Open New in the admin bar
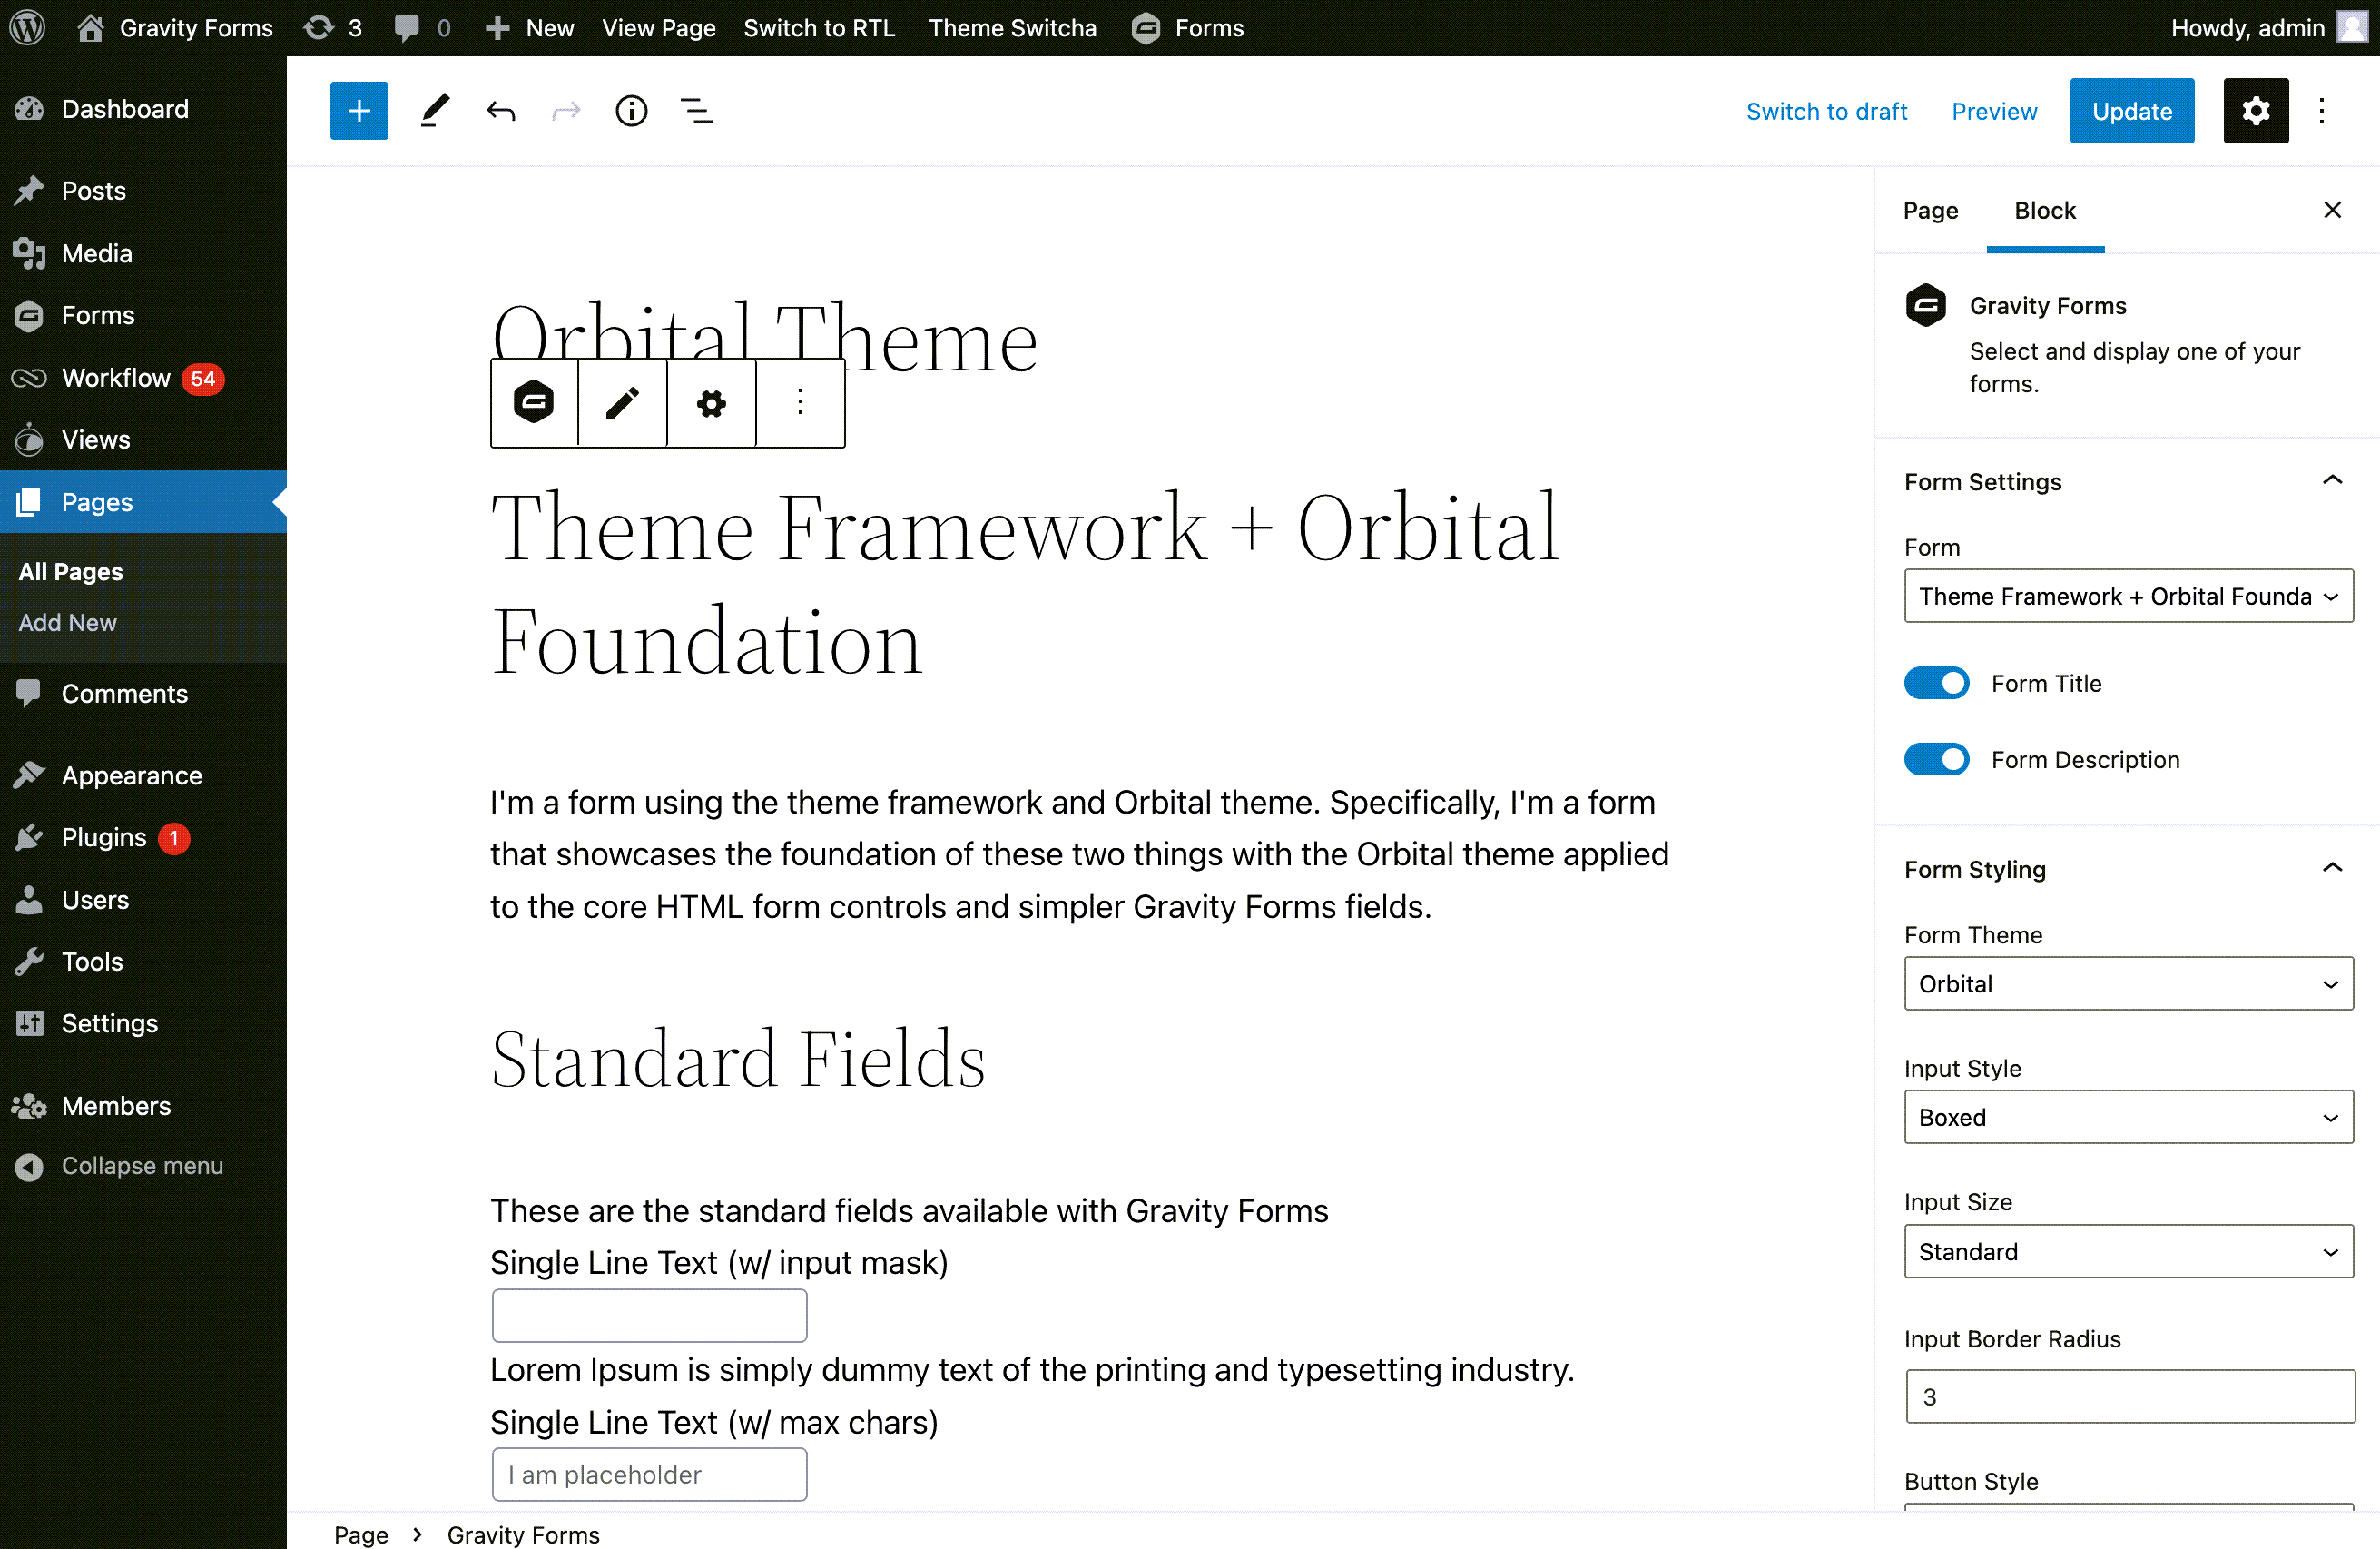Viewport: 2380px width, 1549px height. pyautogui.click(x=529, y=27)
